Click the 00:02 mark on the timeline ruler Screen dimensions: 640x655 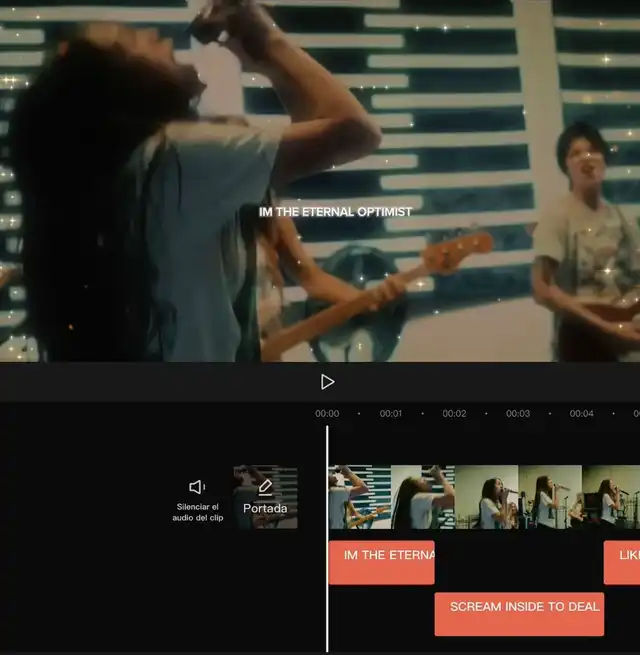454,414
